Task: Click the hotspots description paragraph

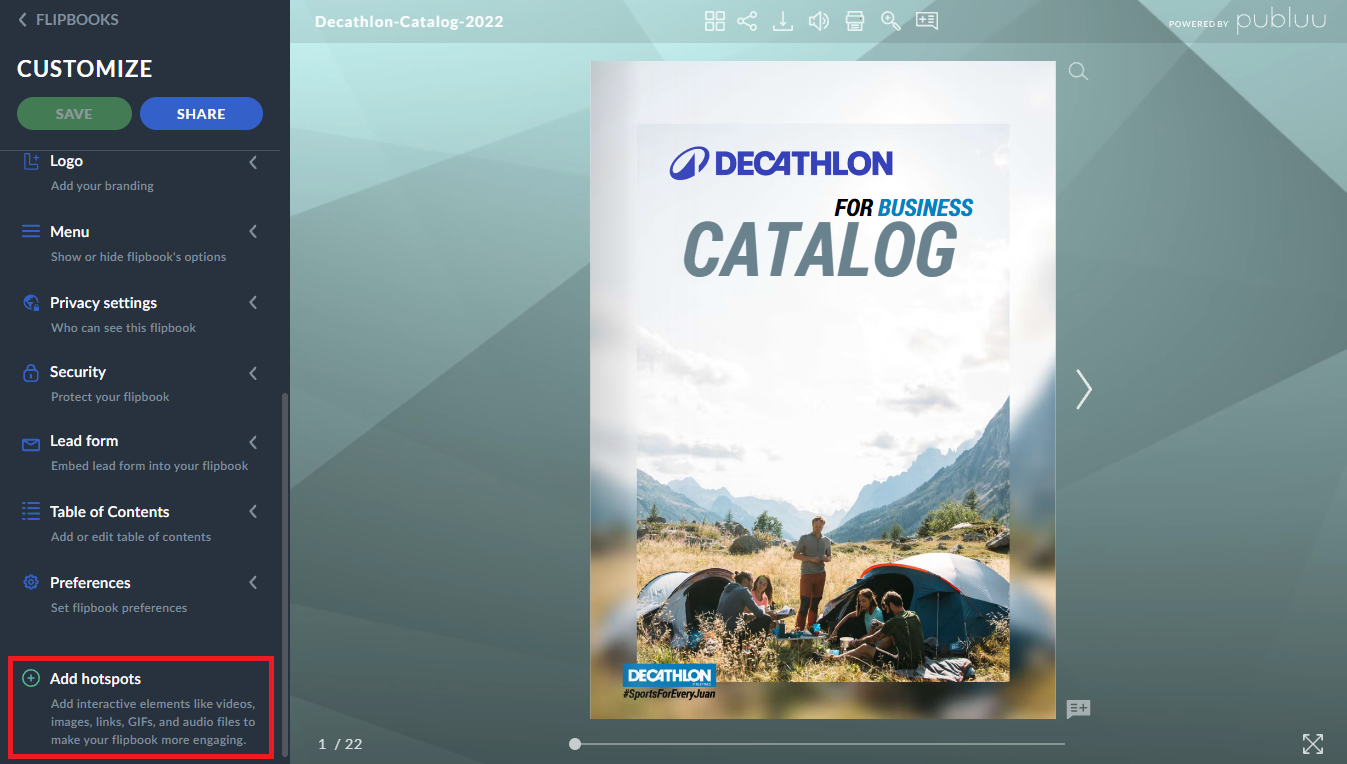Action: [x=153, y=723]
